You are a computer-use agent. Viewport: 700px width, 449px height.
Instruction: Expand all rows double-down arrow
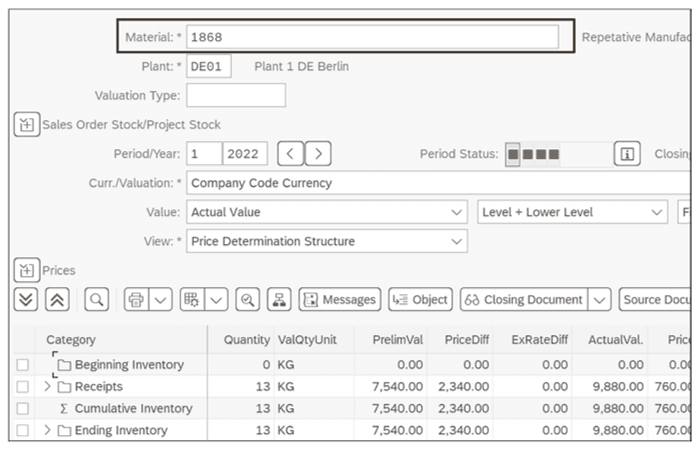(x=26, y=299)
